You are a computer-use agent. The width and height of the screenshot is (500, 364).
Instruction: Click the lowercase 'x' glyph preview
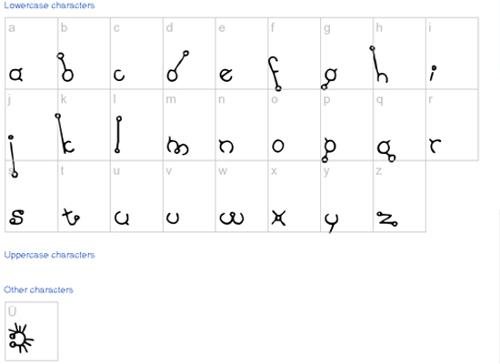pyautogui.click(x=279, y=218)
